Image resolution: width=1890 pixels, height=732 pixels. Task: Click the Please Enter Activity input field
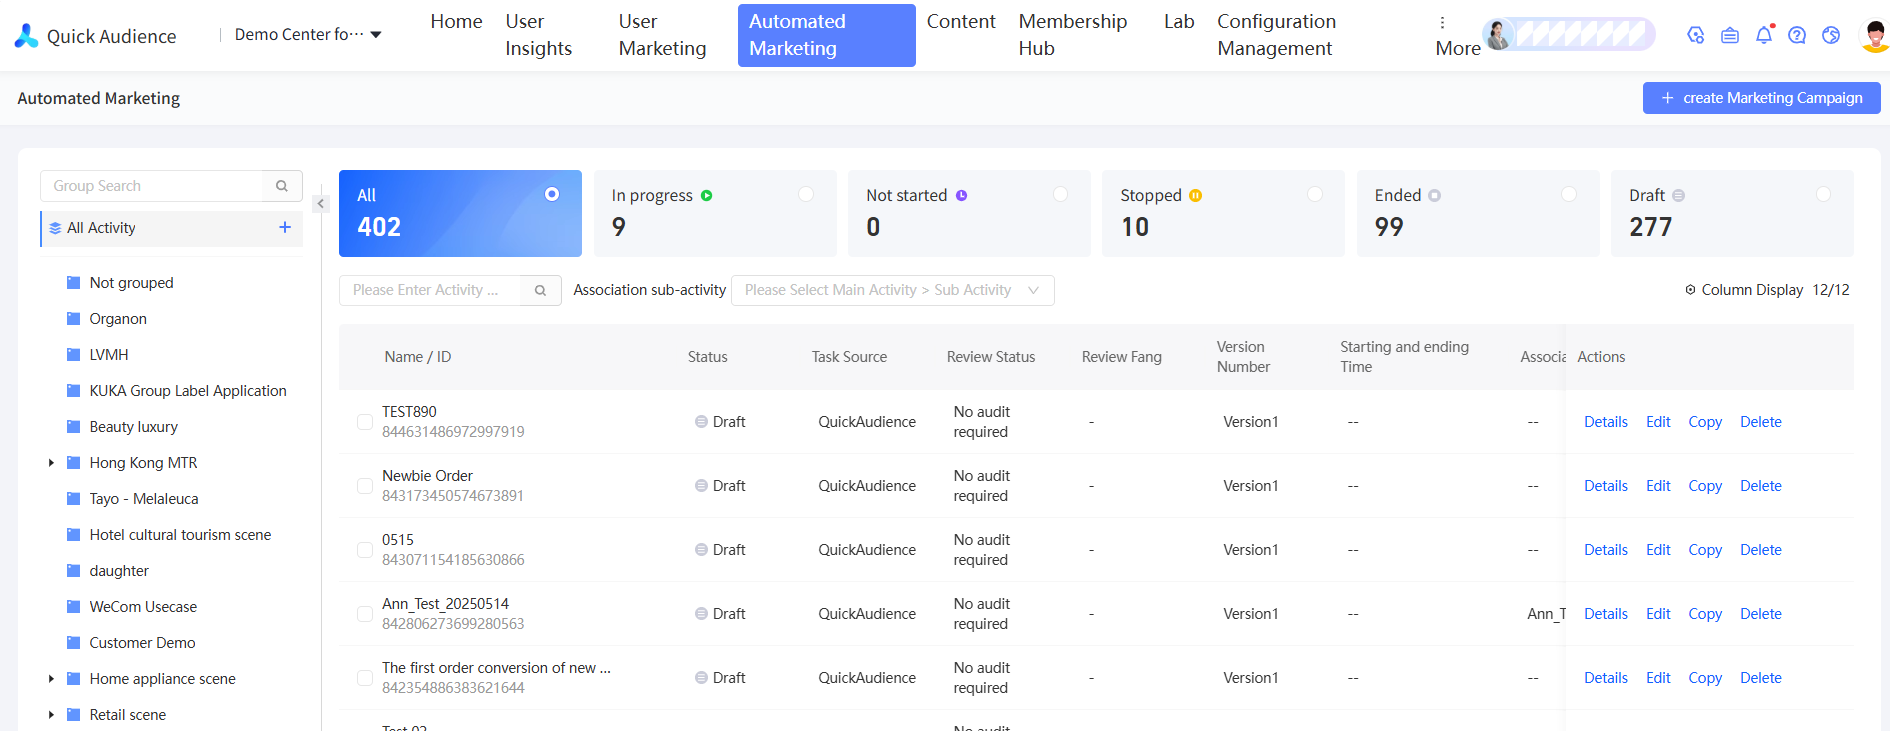point(430,290)
